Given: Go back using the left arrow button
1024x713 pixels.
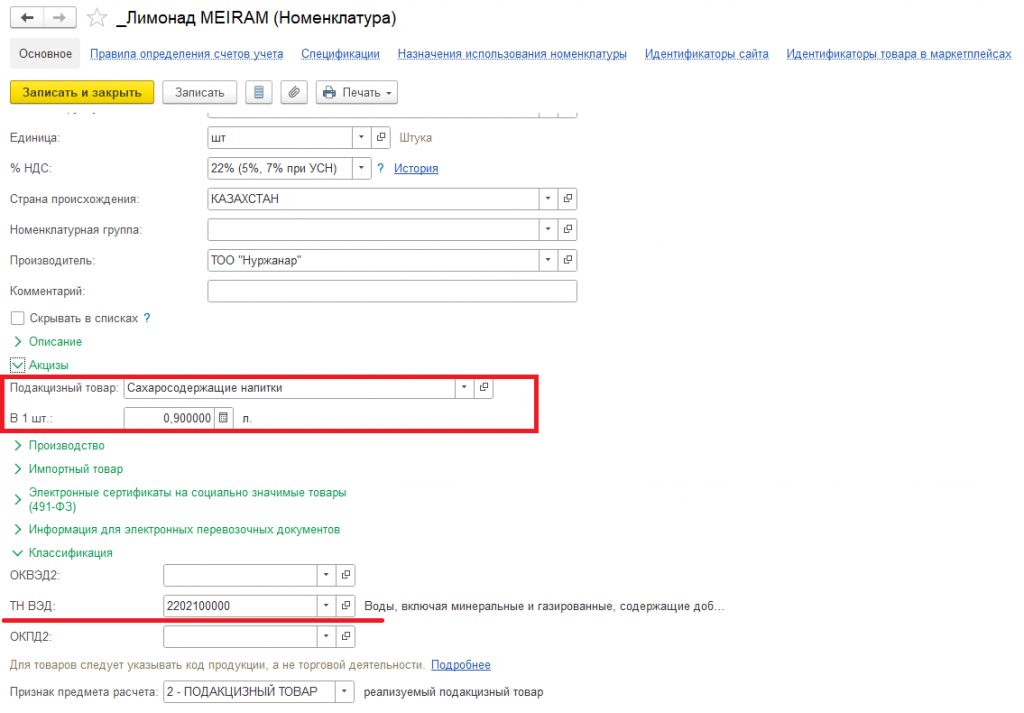Looking at the screenshot, I should point(27,18).
